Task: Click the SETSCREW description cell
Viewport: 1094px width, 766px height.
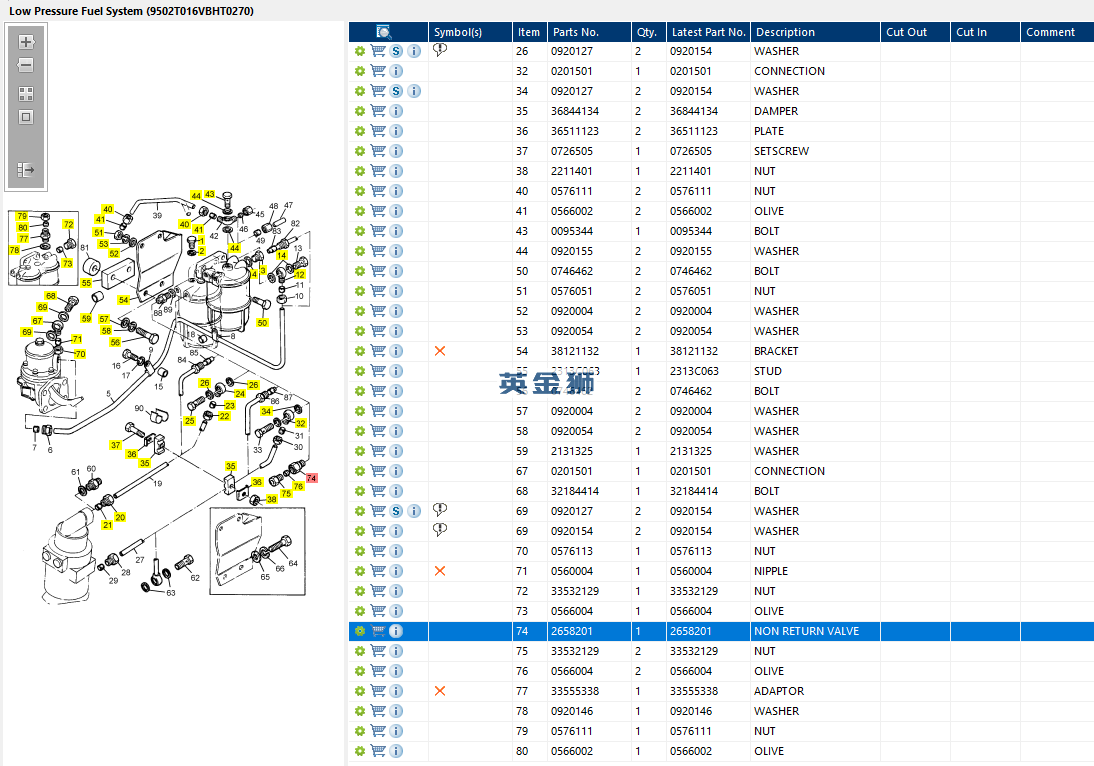Action: tap(815, 151)
